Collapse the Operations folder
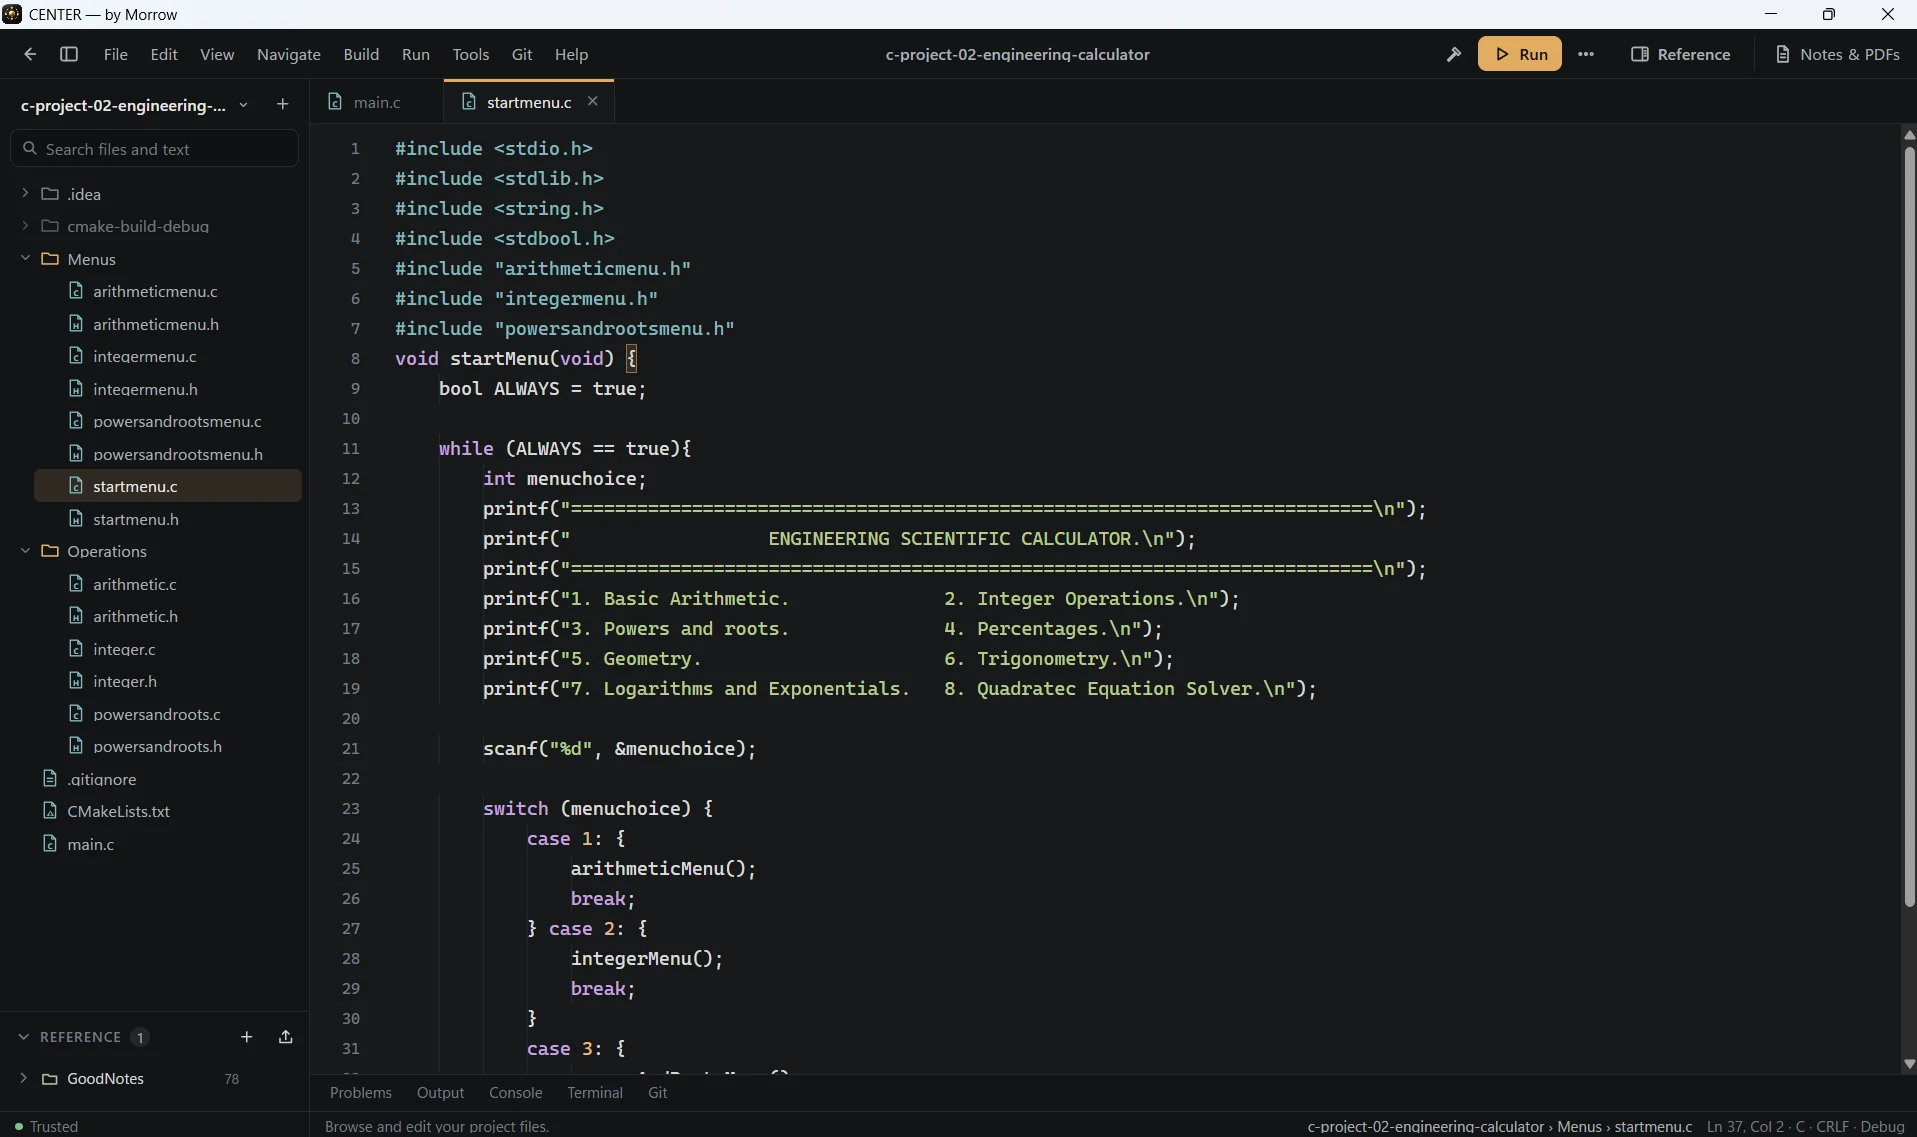The image size is (1917, 1137). pos(25,551)
